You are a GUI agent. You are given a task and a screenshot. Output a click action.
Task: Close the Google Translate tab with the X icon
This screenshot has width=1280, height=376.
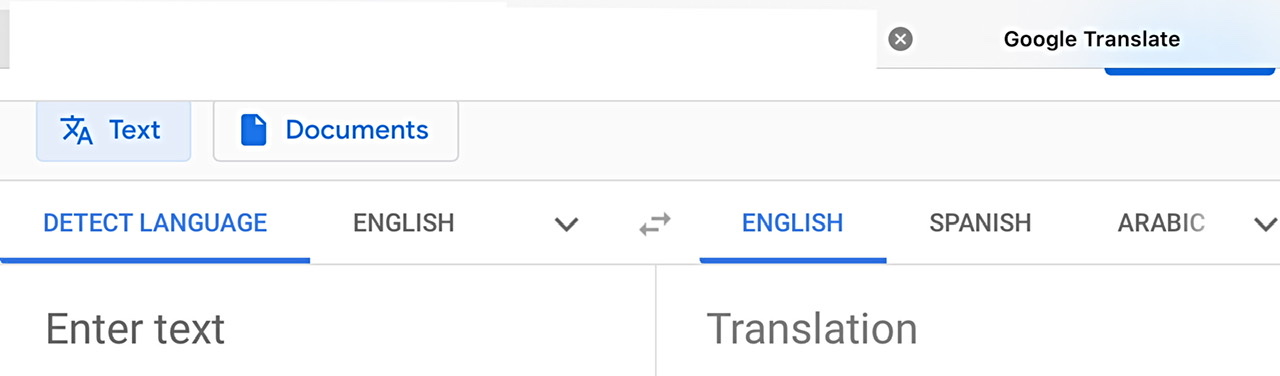(x=901, y=39)
